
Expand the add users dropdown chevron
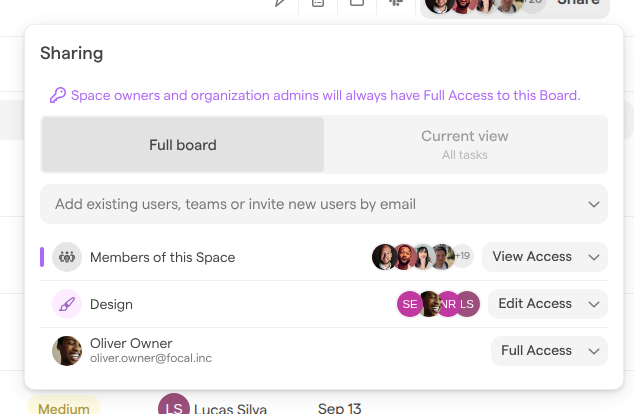coord(594,204)
